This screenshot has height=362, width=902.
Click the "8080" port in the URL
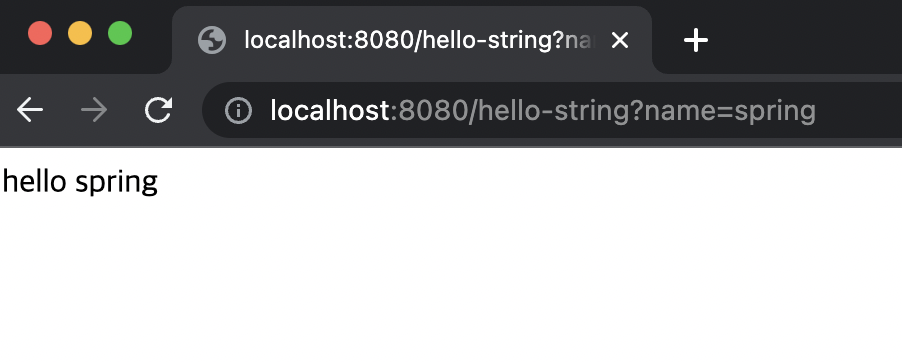pyautogui.click(x=433, y=110)
